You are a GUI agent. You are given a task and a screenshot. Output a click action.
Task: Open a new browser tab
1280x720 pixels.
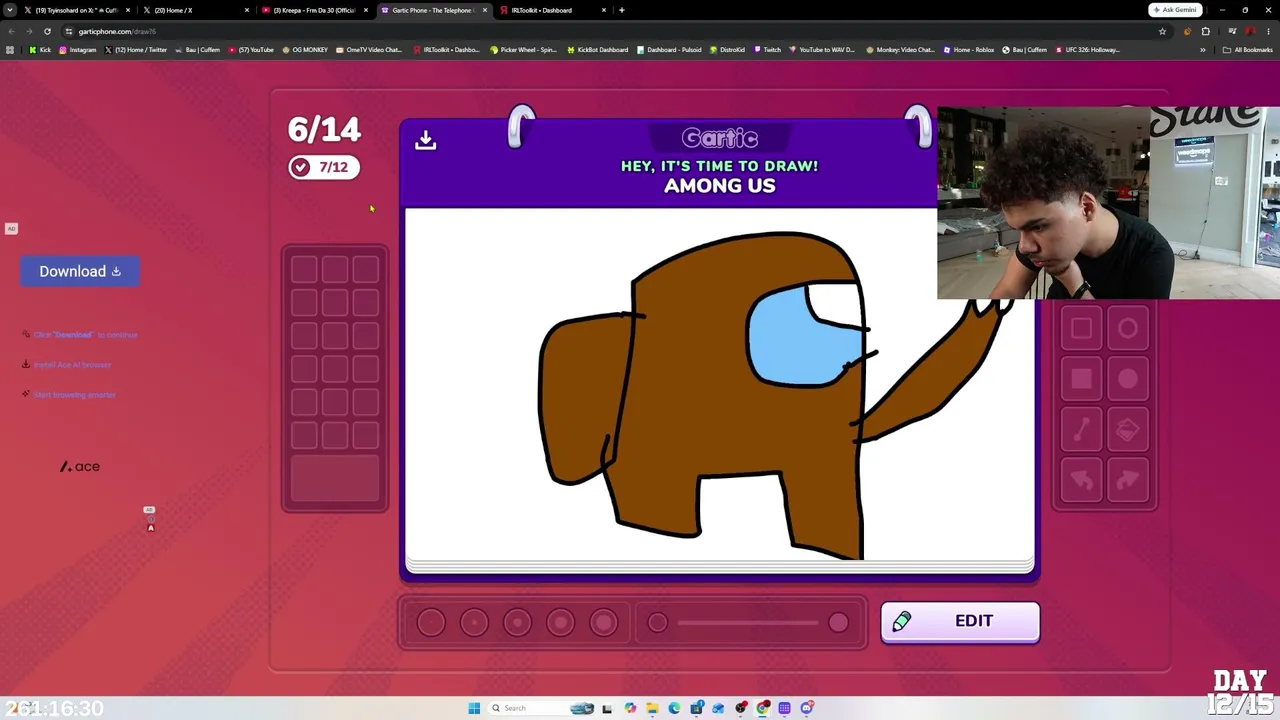click(x=622, y=10)
